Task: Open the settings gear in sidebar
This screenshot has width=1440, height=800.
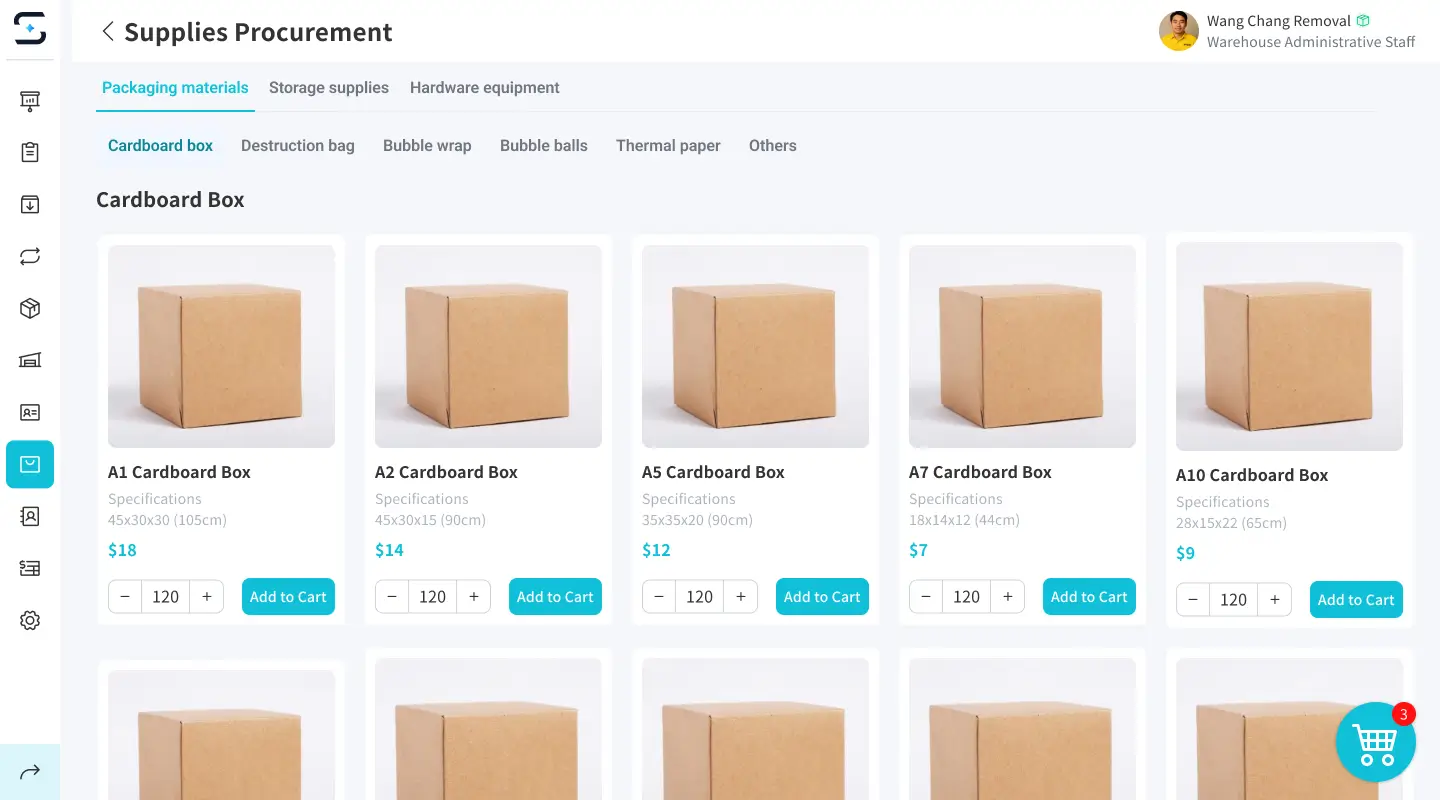Action: coord(30,621)
